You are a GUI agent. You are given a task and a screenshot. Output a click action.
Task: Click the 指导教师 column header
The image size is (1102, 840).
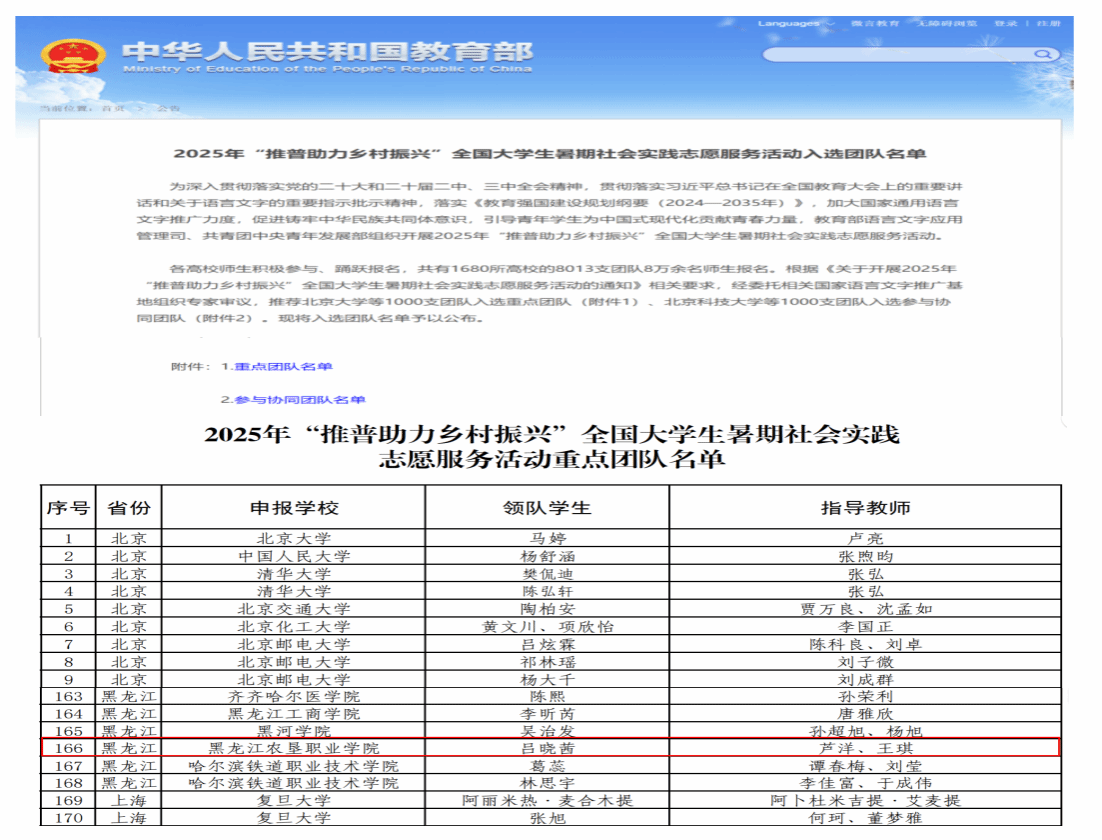click(x=865, y=508)
